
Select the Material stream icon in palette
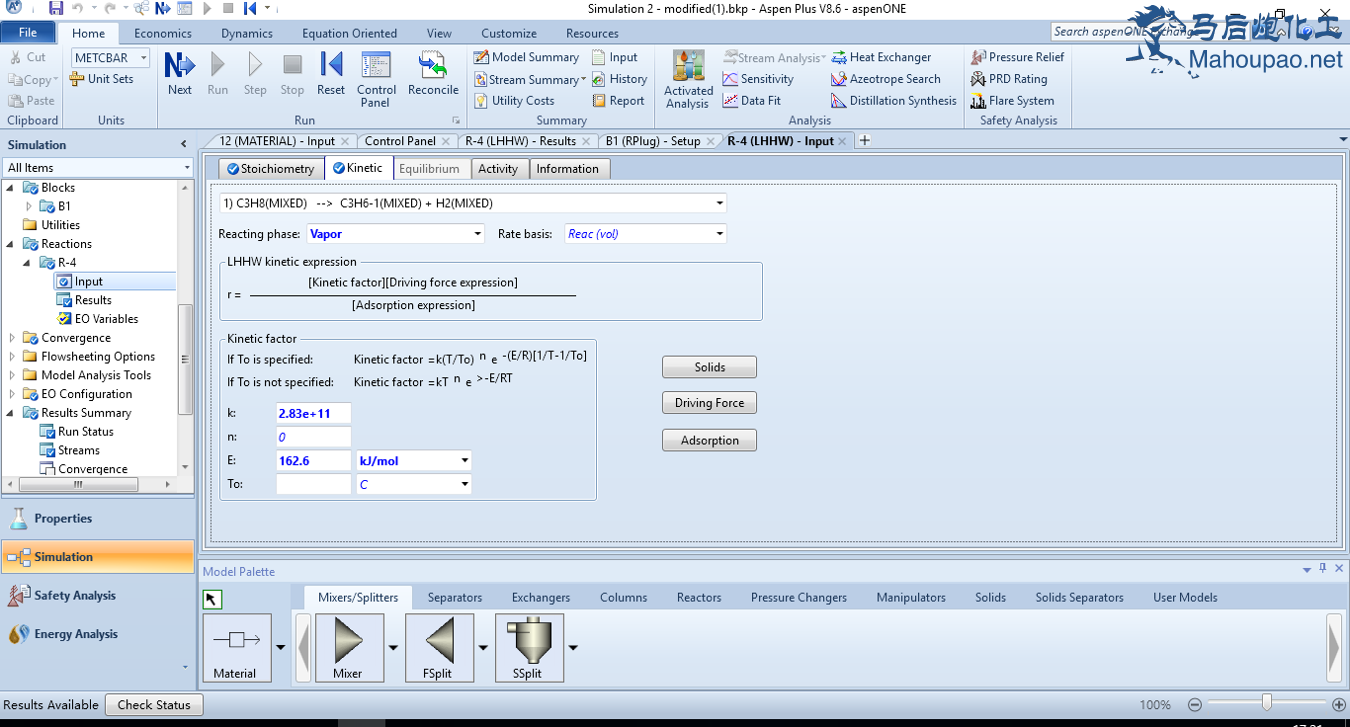click(236, 648)
